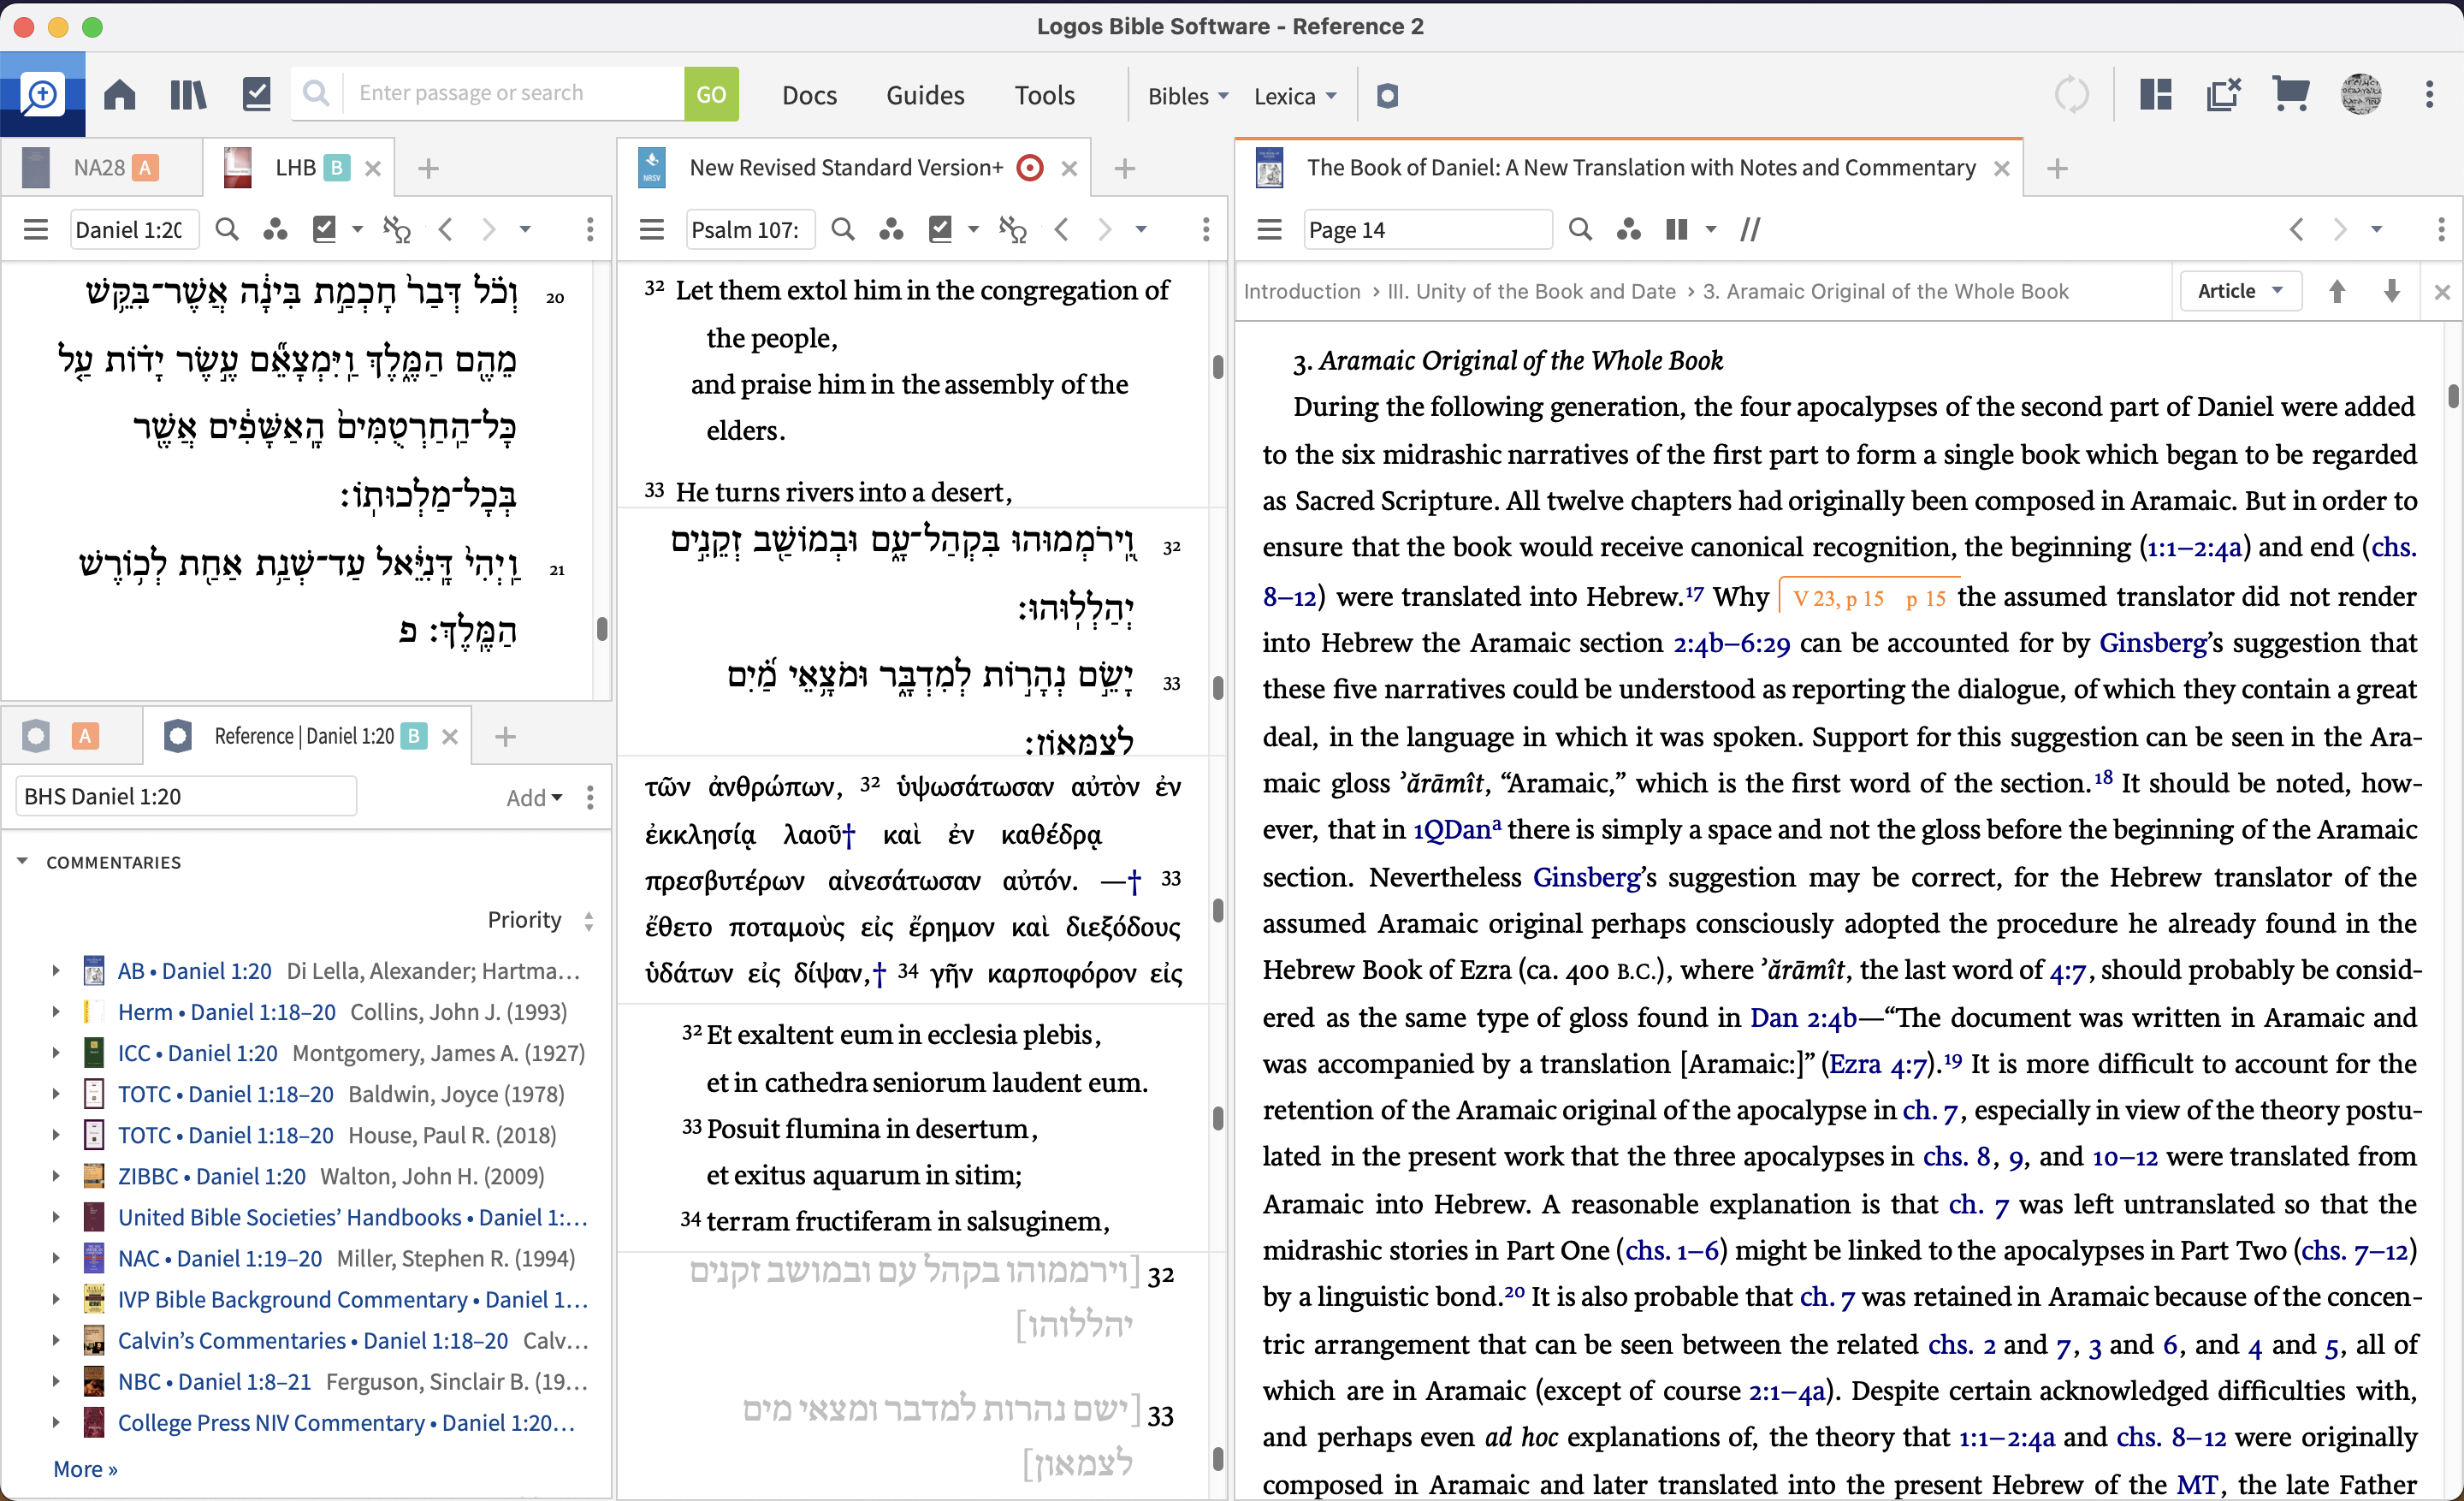Open the store shopping cart

pos(2291,95)
